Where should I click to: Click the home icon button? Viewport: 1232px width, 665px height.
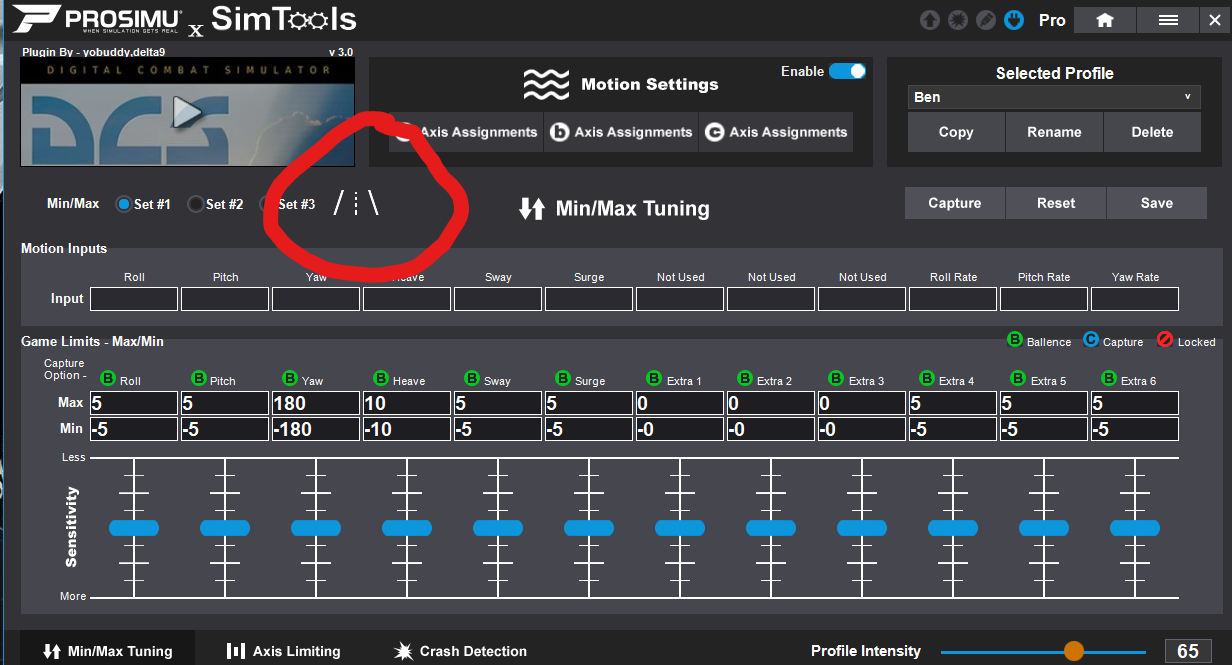[1105, 20]
